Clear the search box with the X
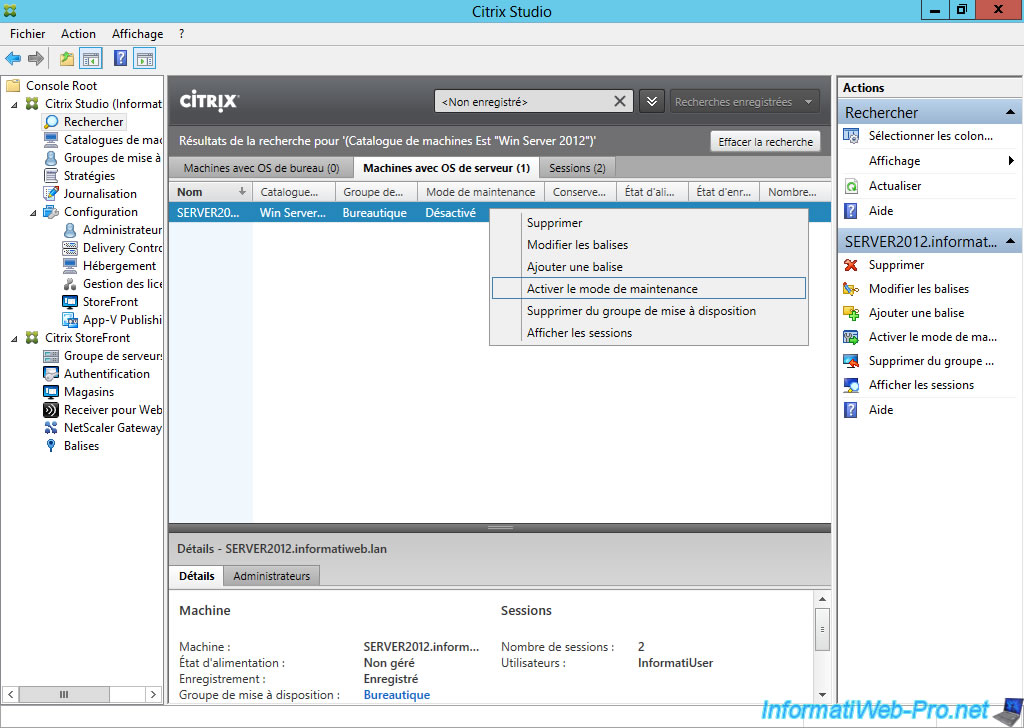The image size is (1024, 728). 620,101
